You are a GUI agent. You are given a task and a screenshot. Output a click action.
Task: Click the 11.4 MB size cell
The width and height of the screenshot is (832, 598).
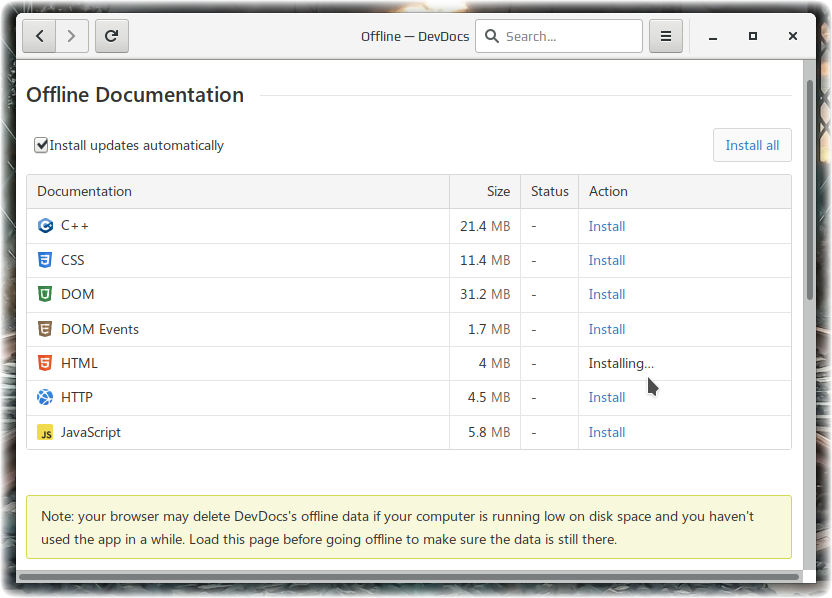485,260
